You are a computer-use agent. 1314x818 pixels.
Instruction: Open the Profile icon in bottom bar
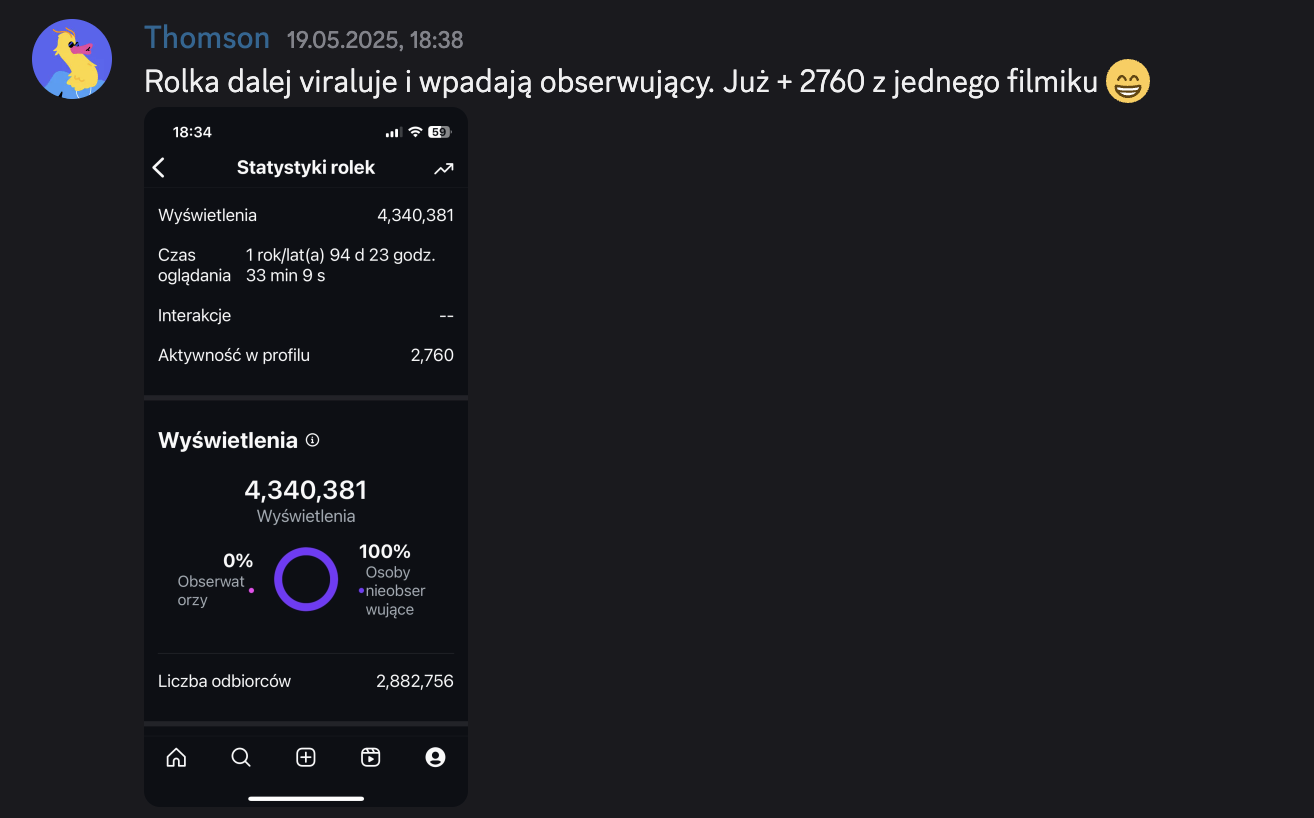click(435, 757)
